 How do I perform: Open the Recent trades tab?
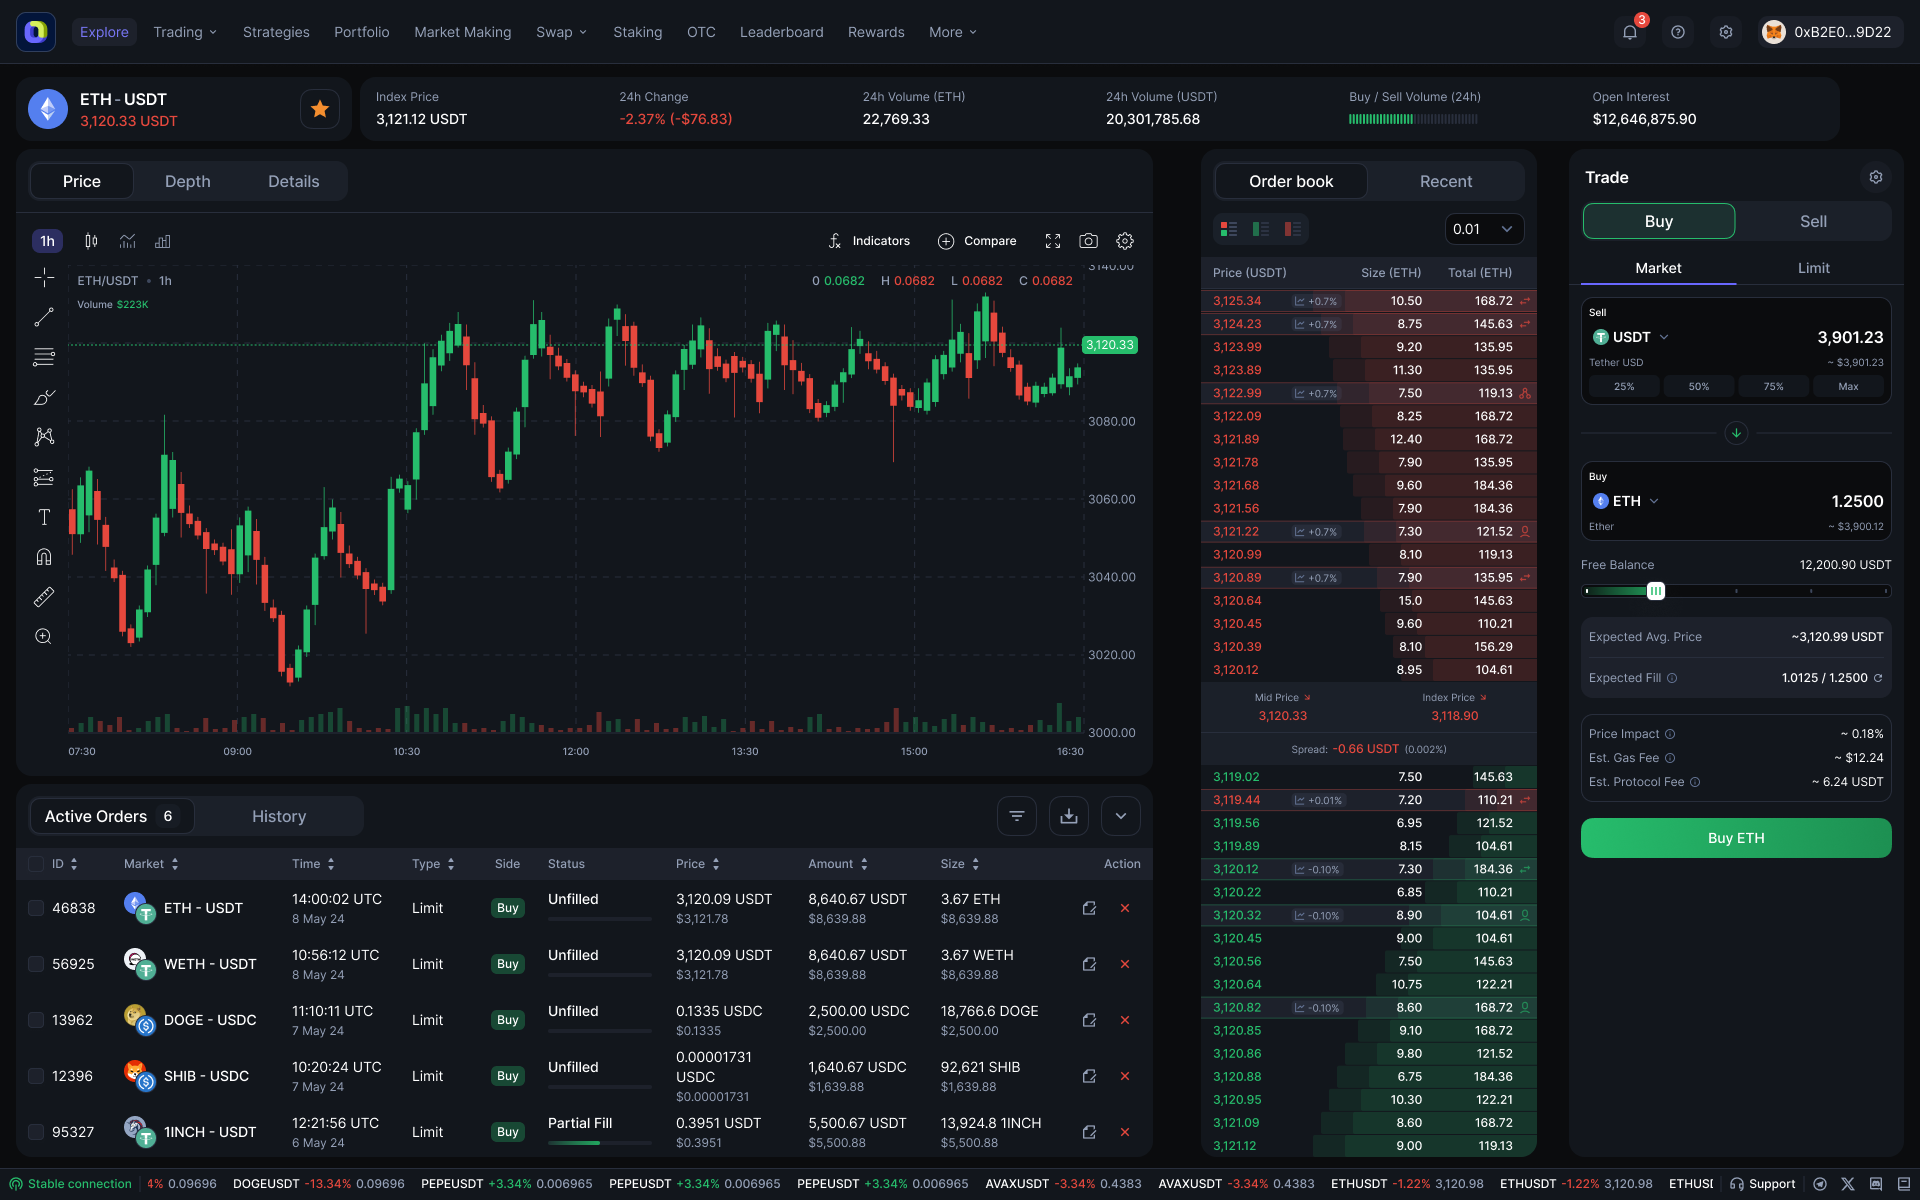click(x=1445, y=181)
